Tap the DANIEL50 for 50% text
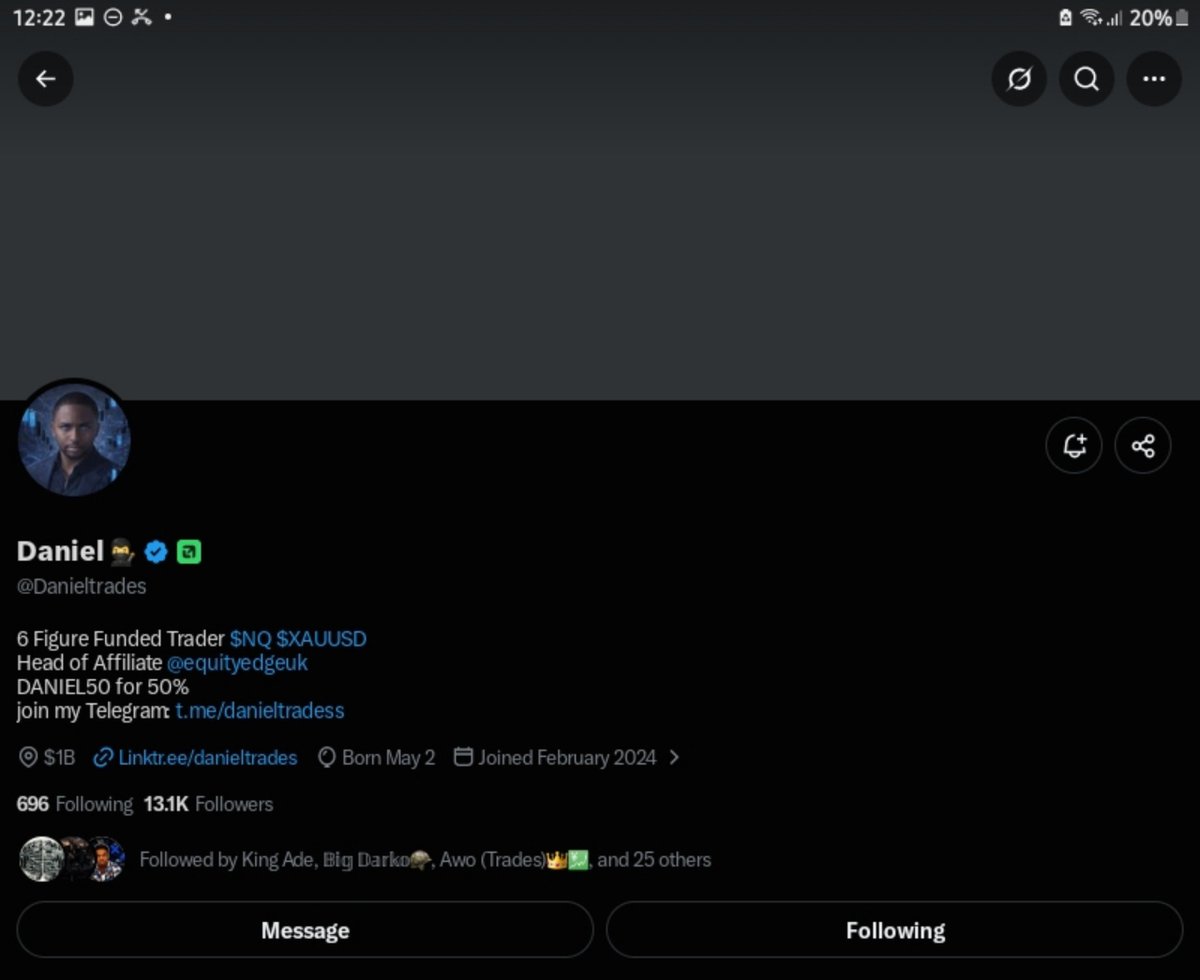This screenshot has width=1200, height=980. (103, 687)
